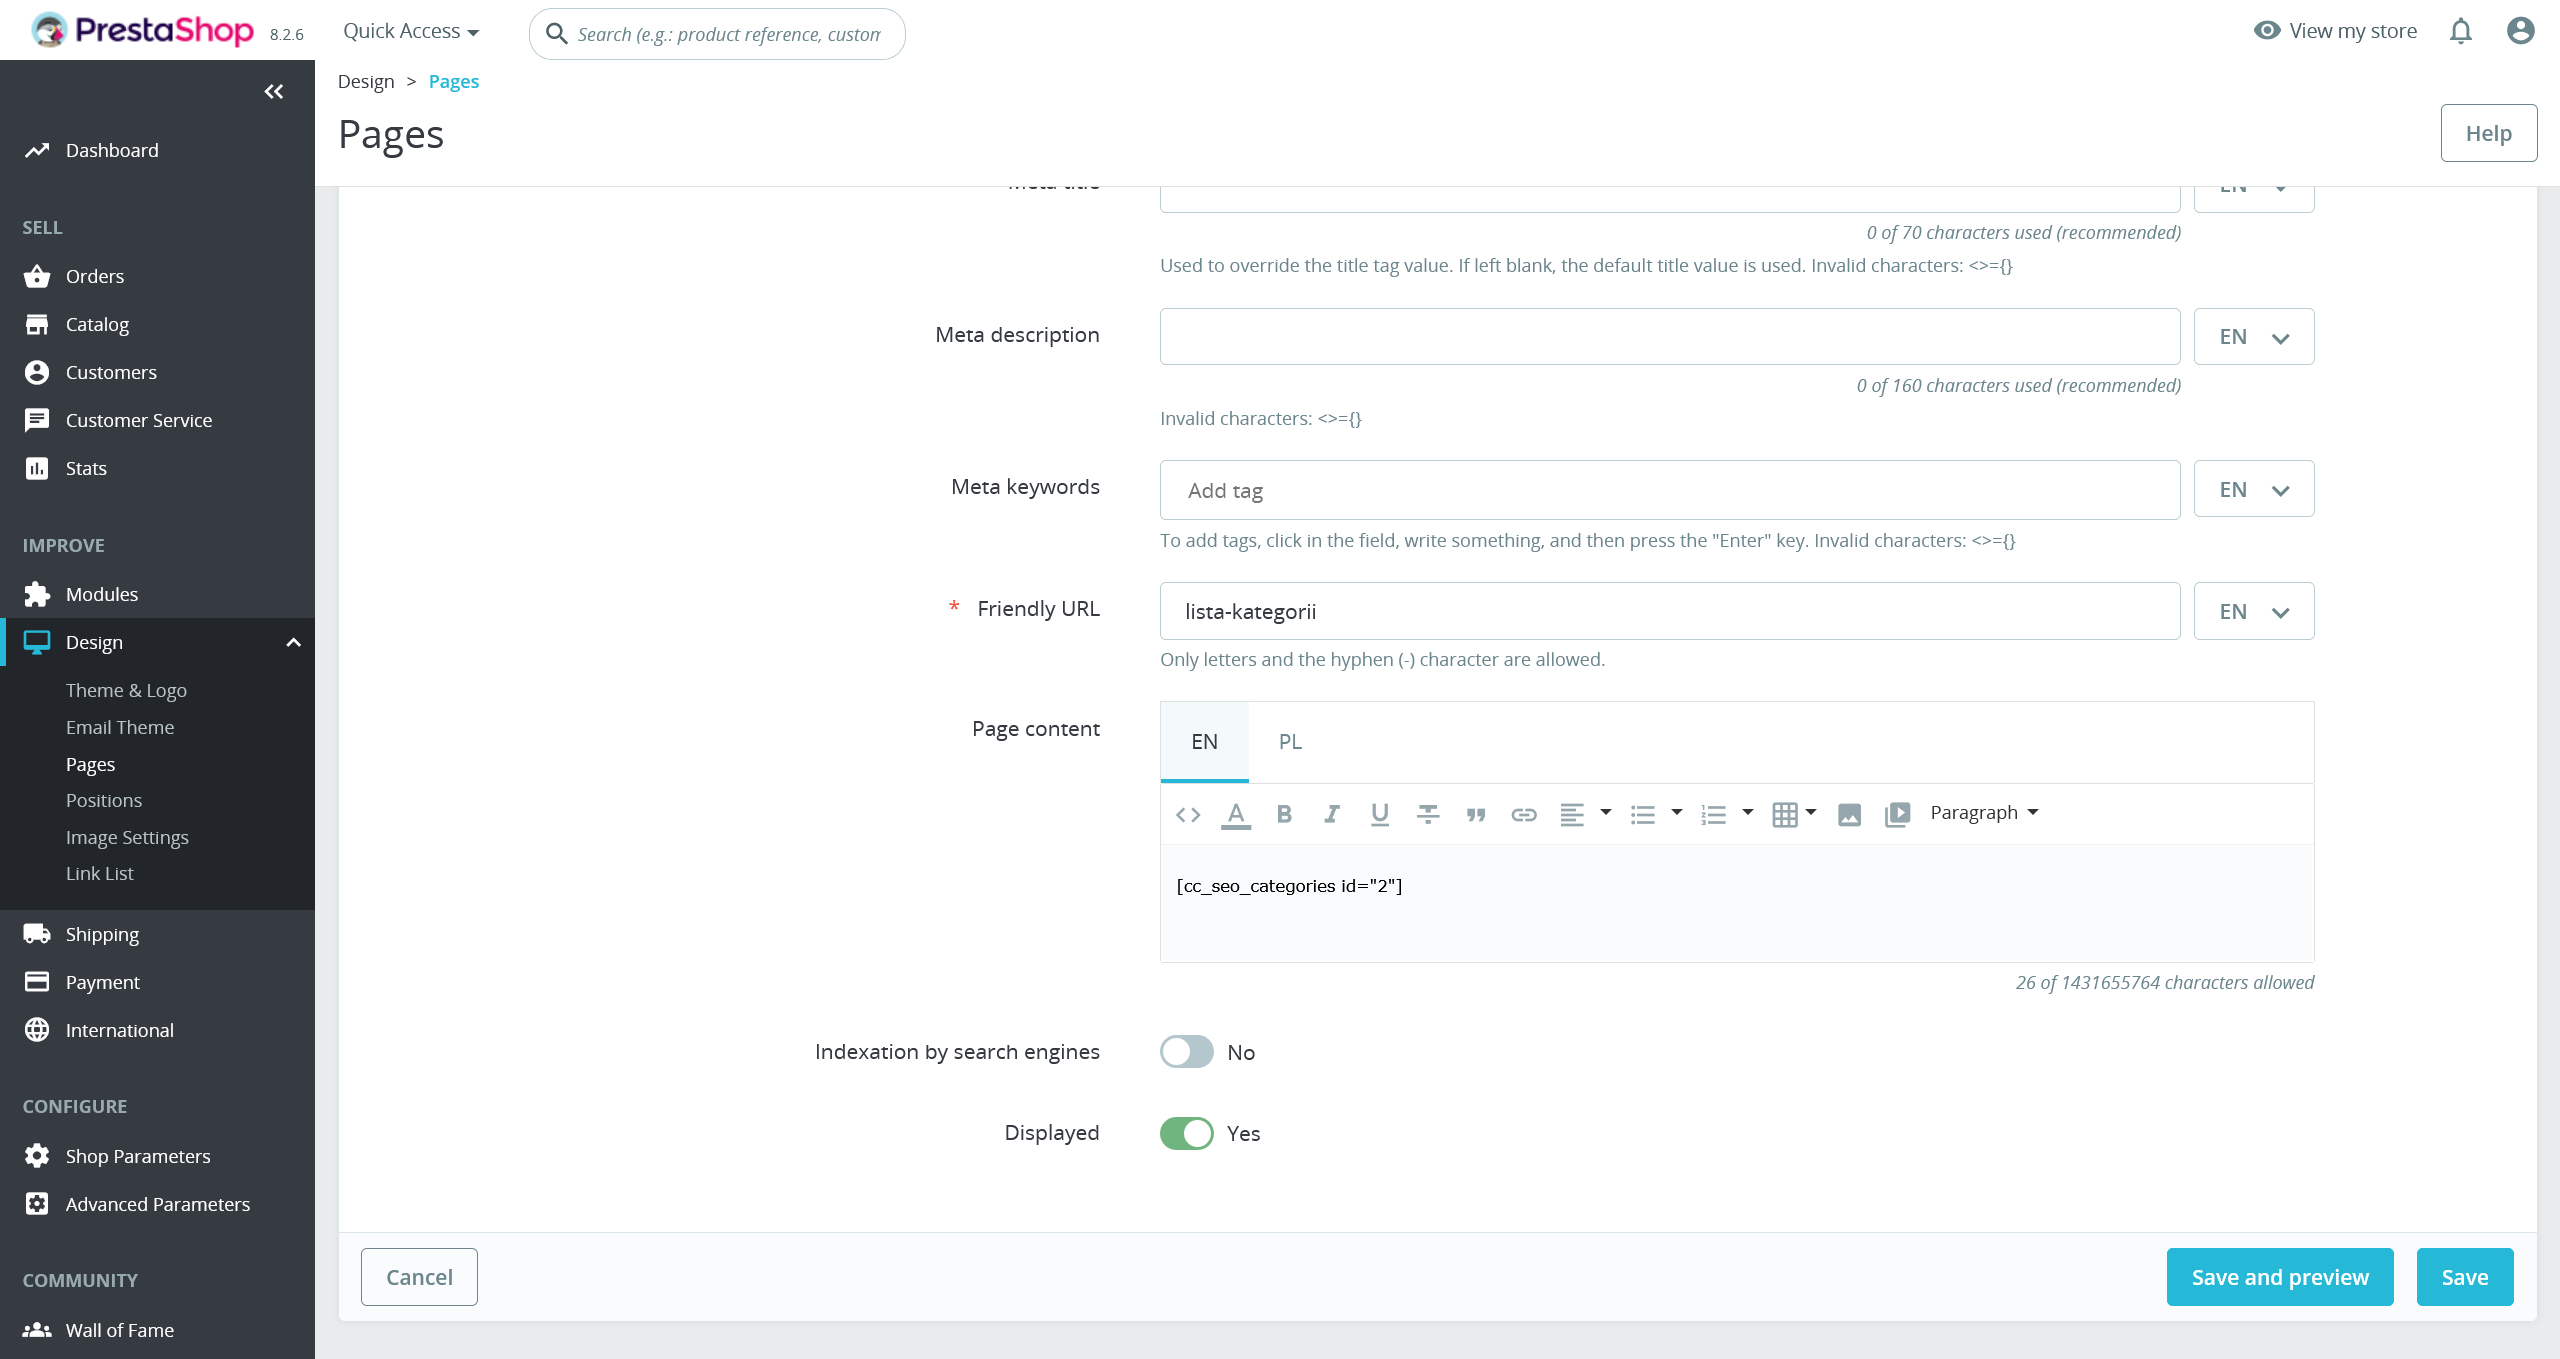Expand bullet list style arrow
This screenshot has height=1359, width=2560.
pyautogui.click(x=1677, y=812)
